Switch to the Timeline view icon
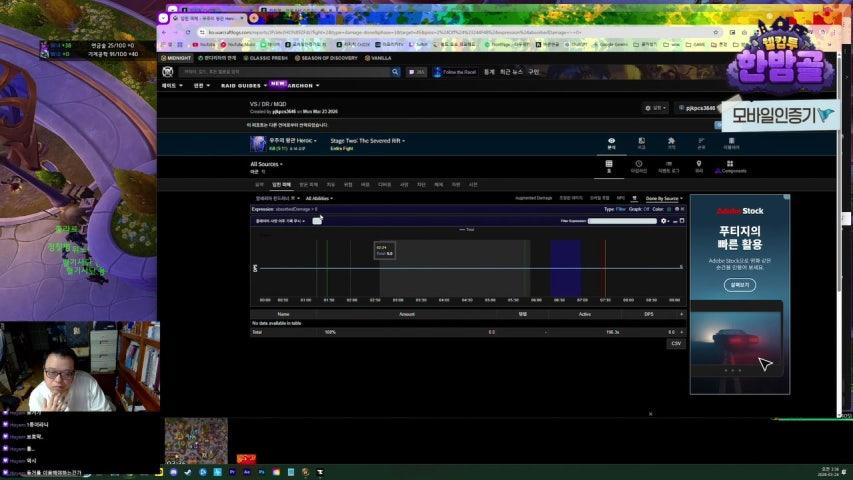853x480 pixels. (x=639, y=166)
